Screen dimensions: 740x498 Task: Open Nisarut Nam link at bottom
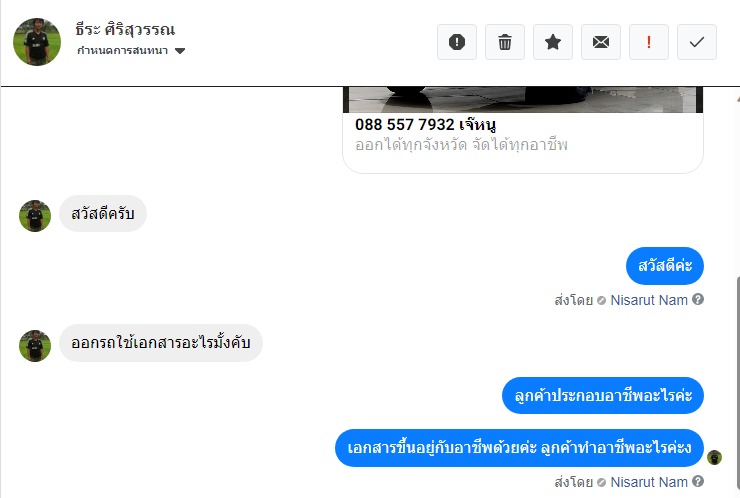point(649,482)
